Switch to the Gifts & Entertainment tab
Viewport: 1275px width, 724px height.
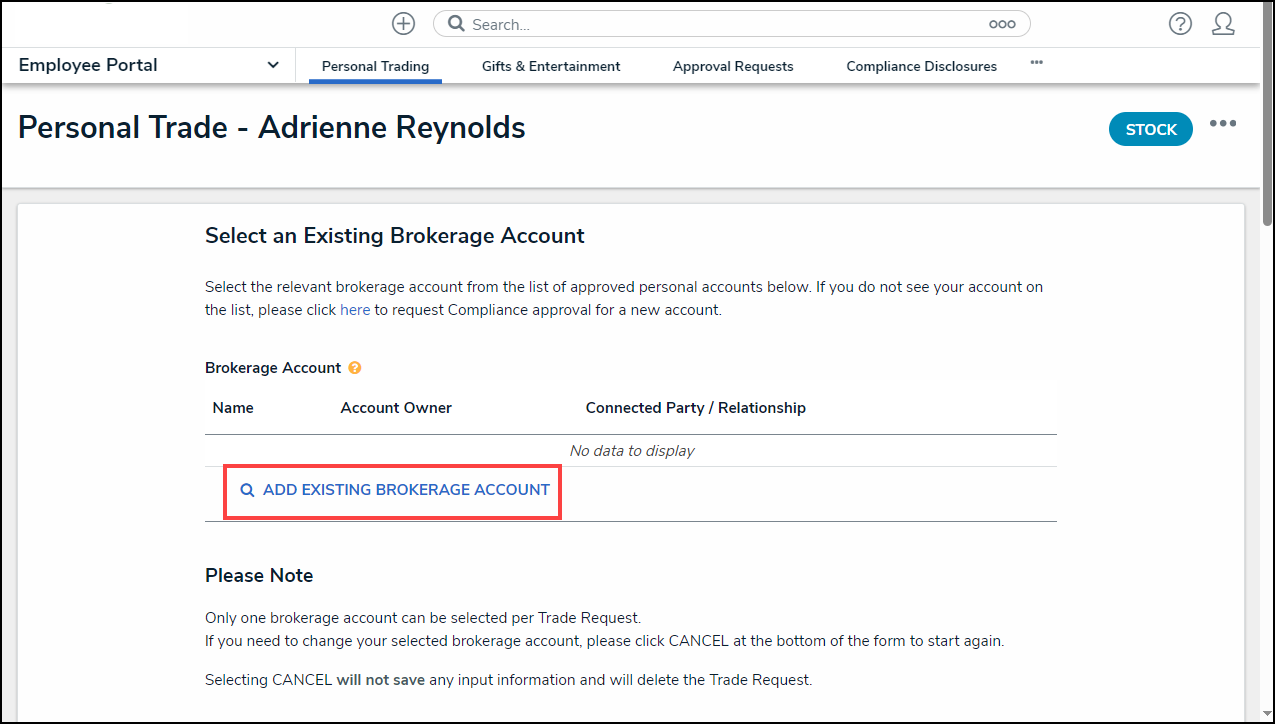[x=551, y=66]
